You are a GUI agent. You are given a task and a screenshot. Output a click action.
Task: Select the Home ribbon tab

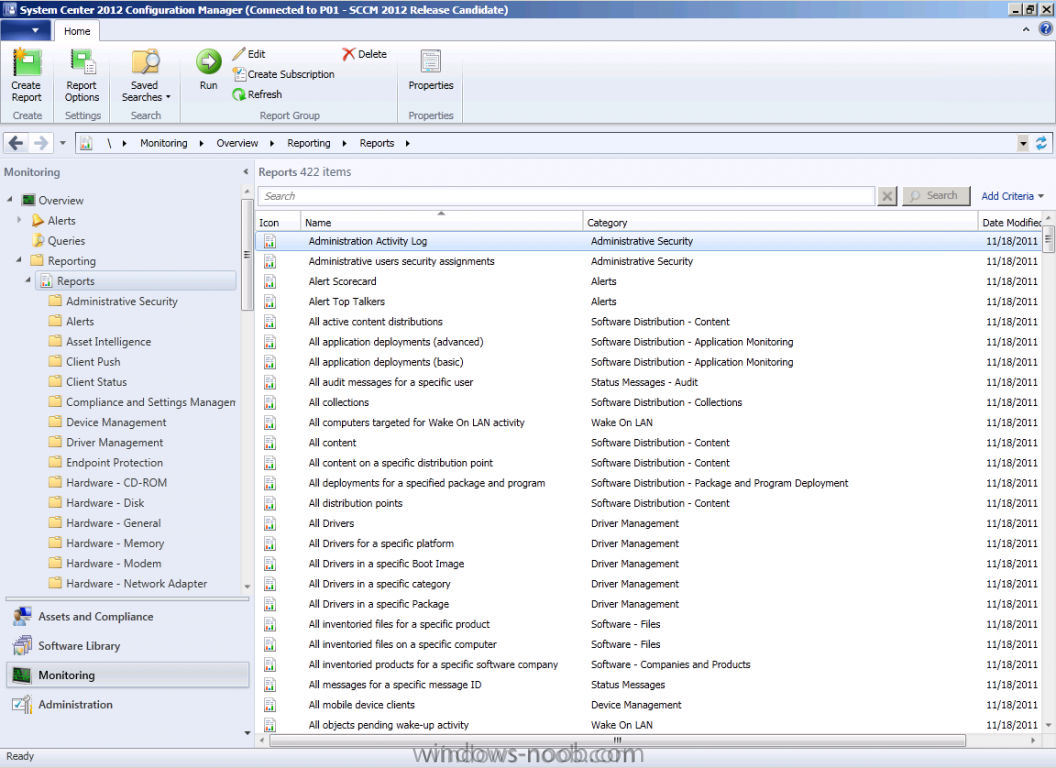click(77, 31)
